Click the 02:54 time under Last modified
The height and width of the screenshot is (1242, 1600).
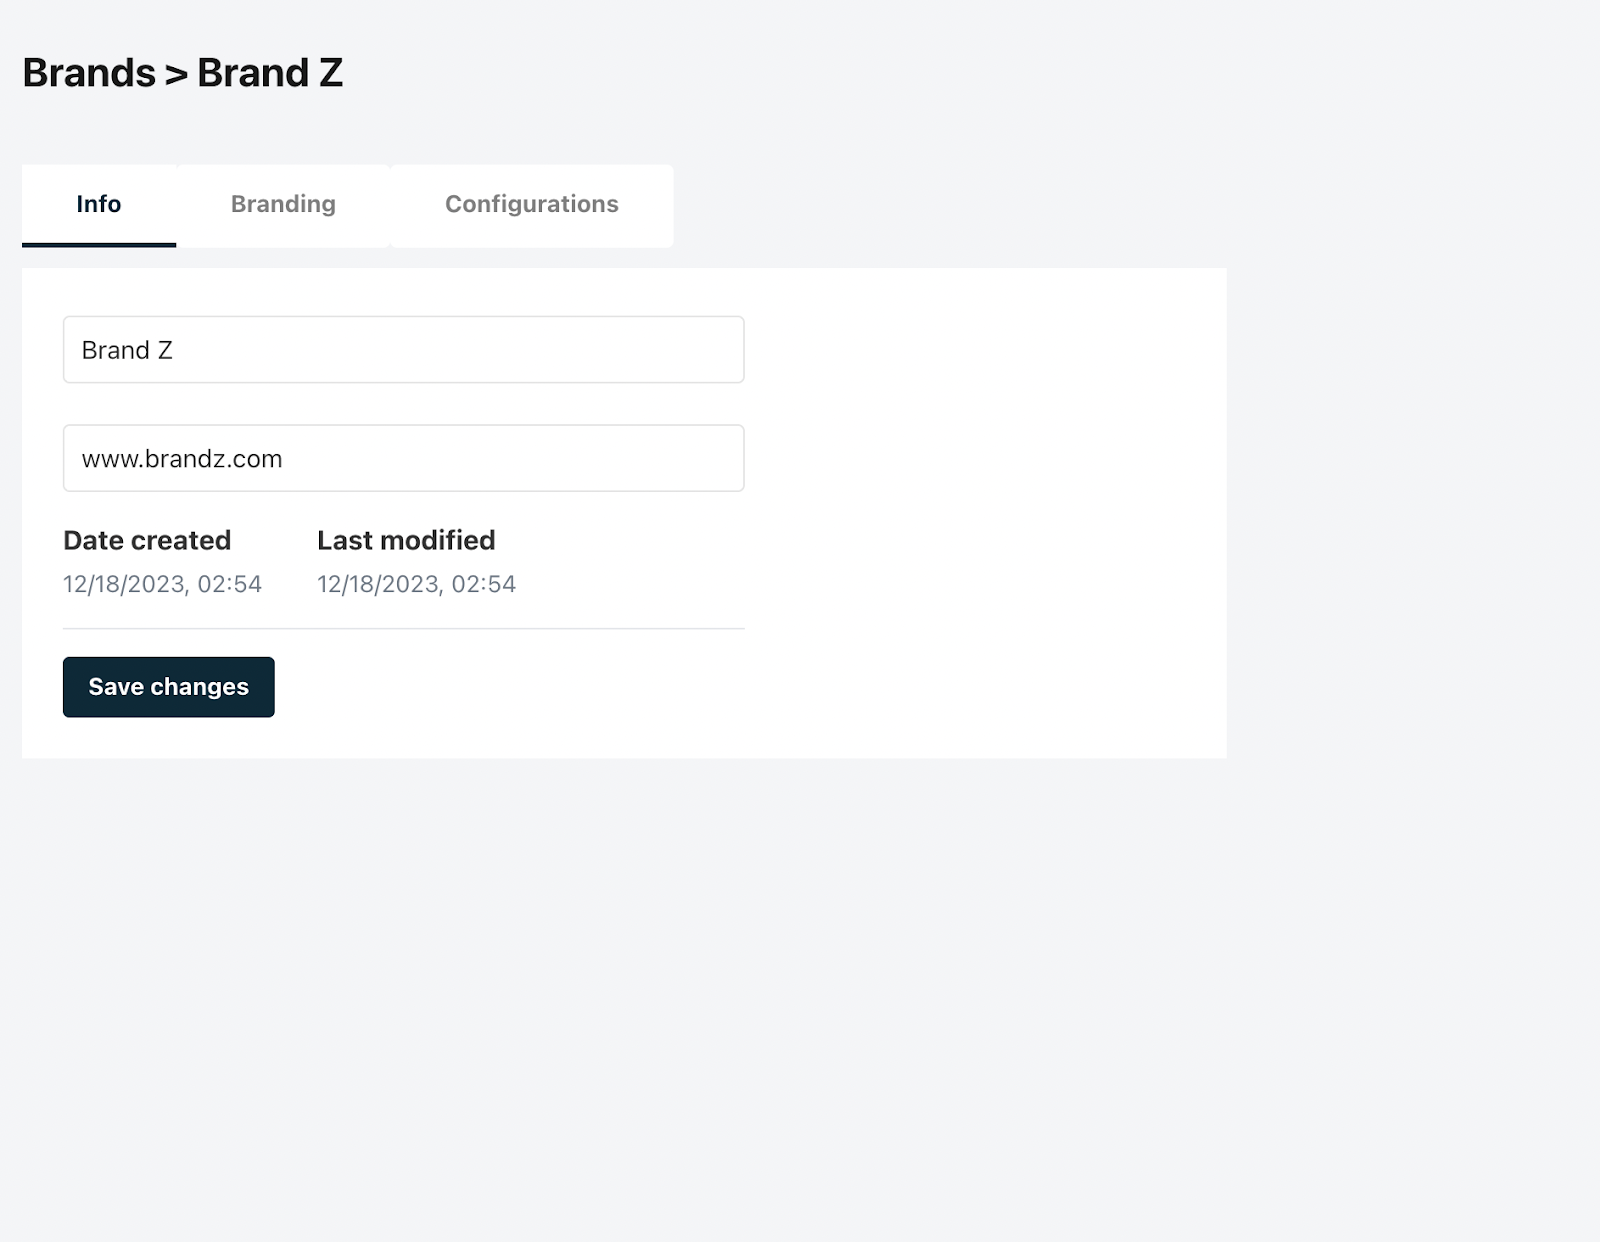pyautogui.click(x=484, y=584)
